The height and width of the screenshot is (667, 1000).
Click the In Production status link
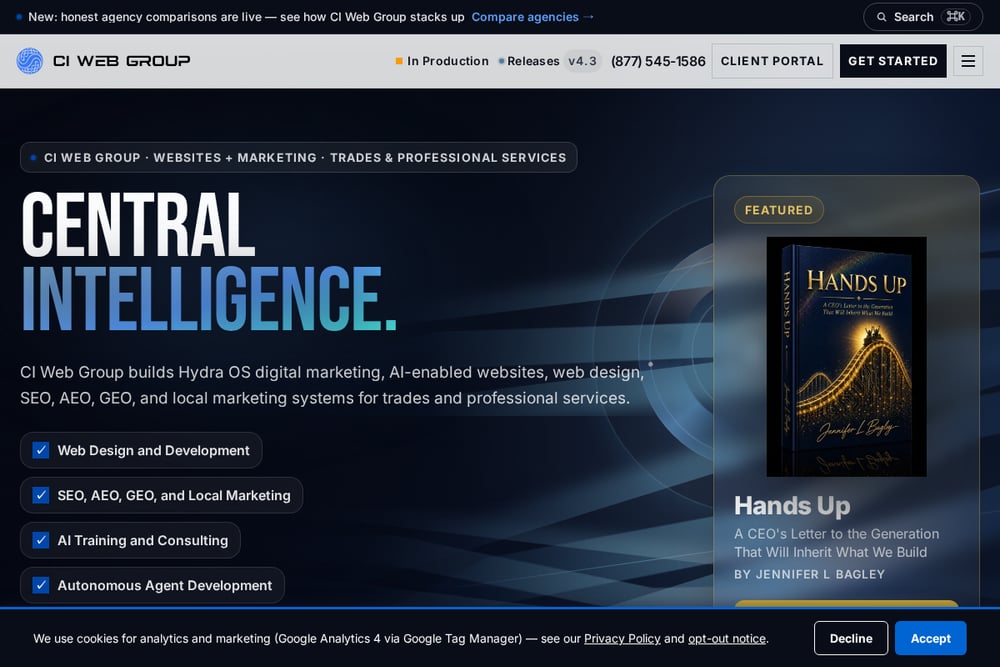coord(442,61)
